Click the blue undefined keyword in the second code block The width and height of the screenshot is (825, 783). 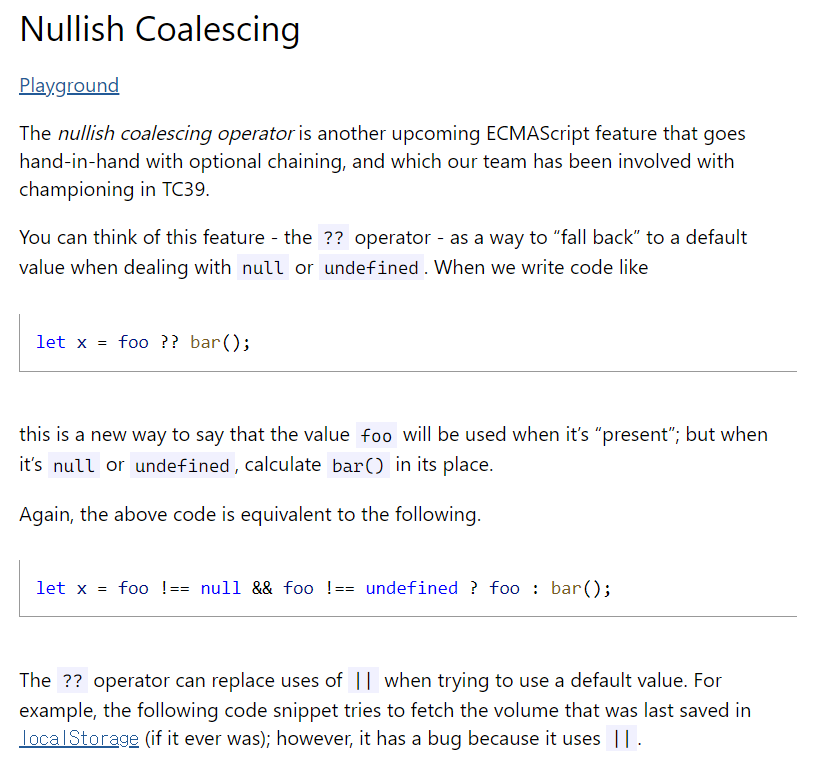(411, 588)
